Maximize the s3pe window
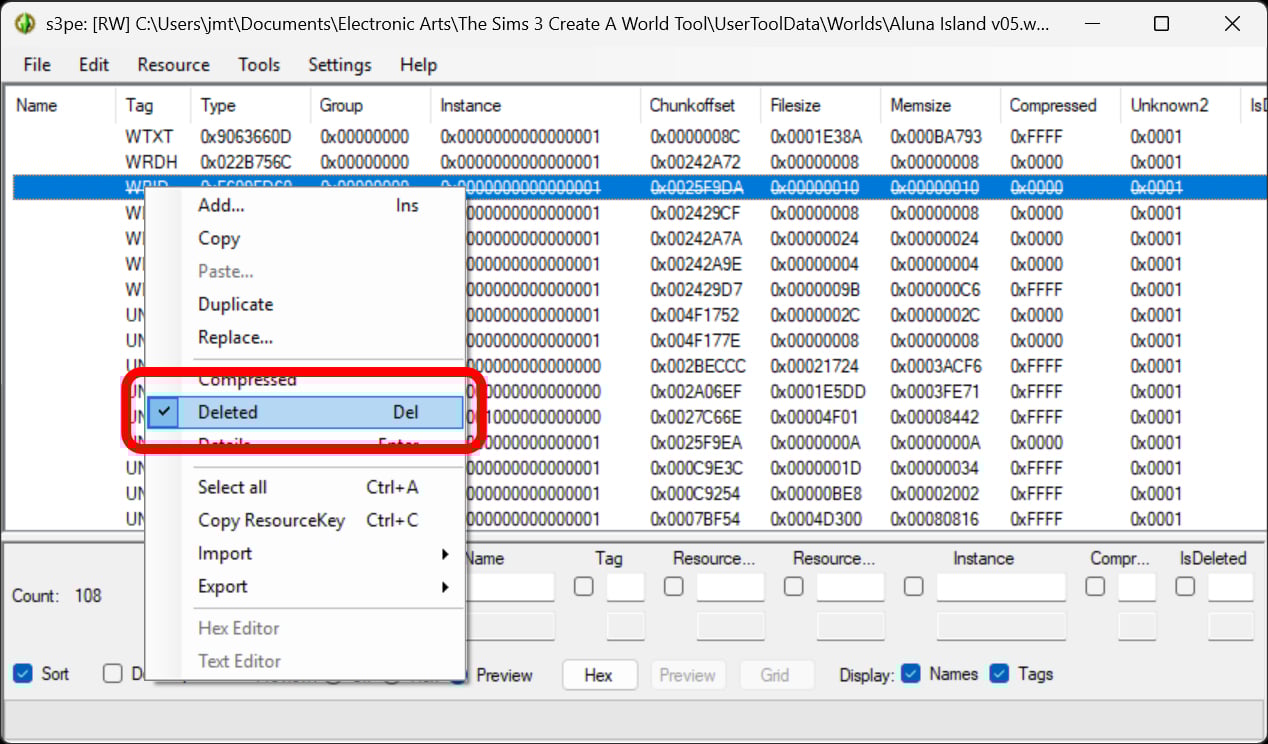Viewport: 1268px width, 744px height. click(1161, 25)
